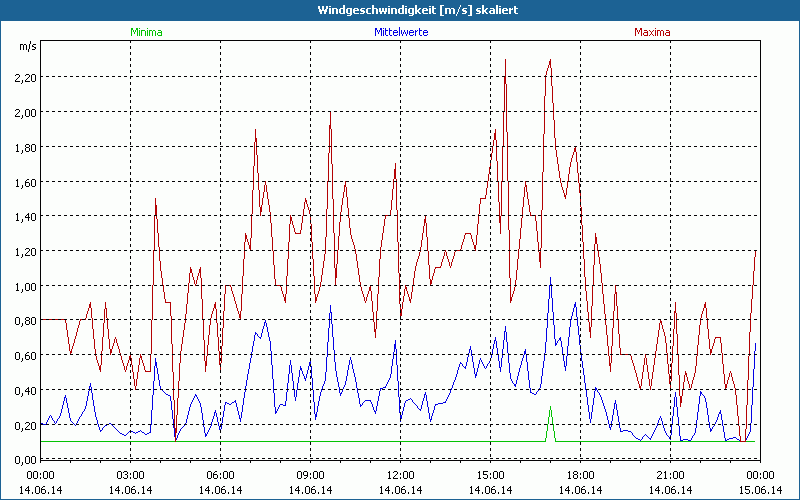Select the red Maxima legend label
Screen dimensions: 800x500
click(x=653, y=32)
